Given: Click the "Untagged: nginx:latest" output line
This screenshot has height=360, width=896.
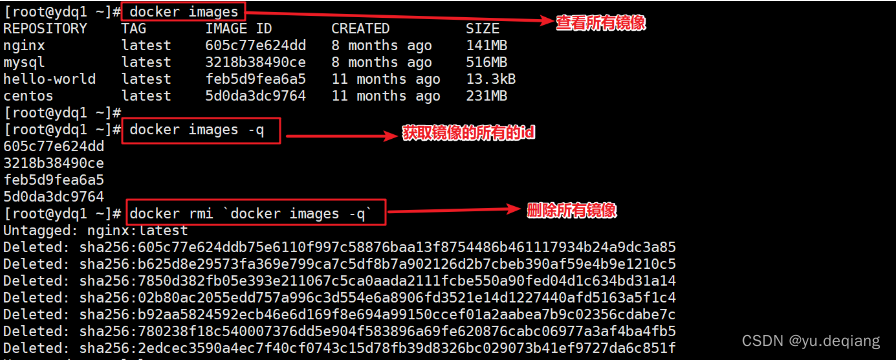Looking at the screenshot, I should click(x=95, y=231).
